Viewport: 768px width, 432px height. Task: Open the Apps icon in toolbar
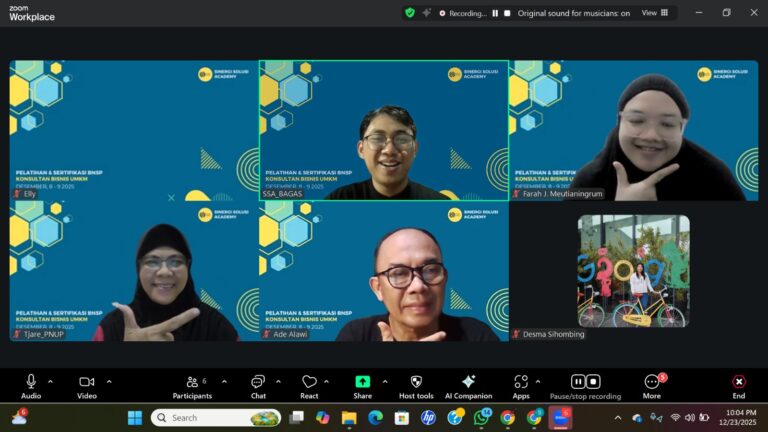(521, 382)
